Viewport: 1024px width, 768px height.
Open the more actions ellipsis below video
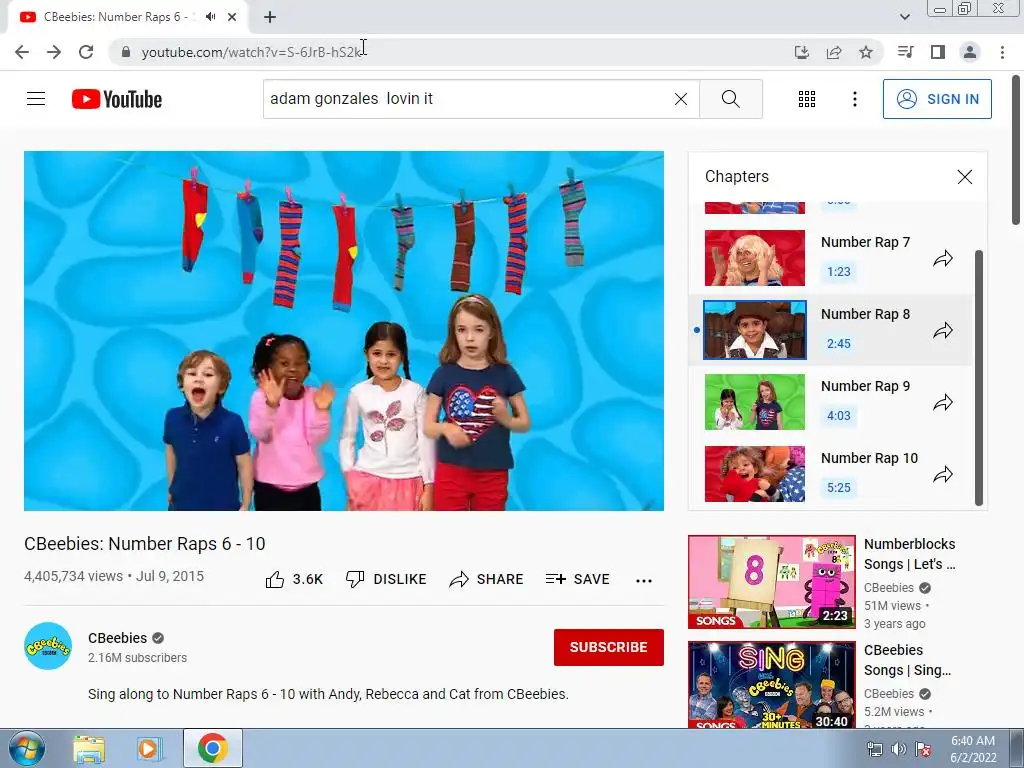644,580
